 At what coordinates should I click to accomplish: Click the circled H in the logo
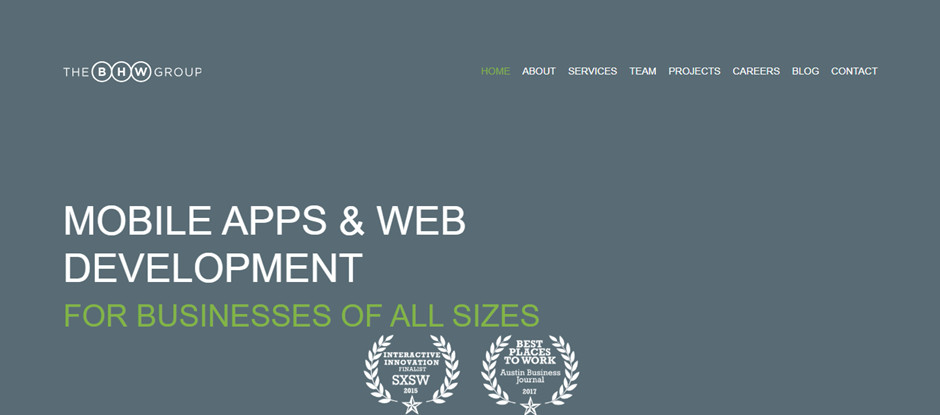pos(122,72)
